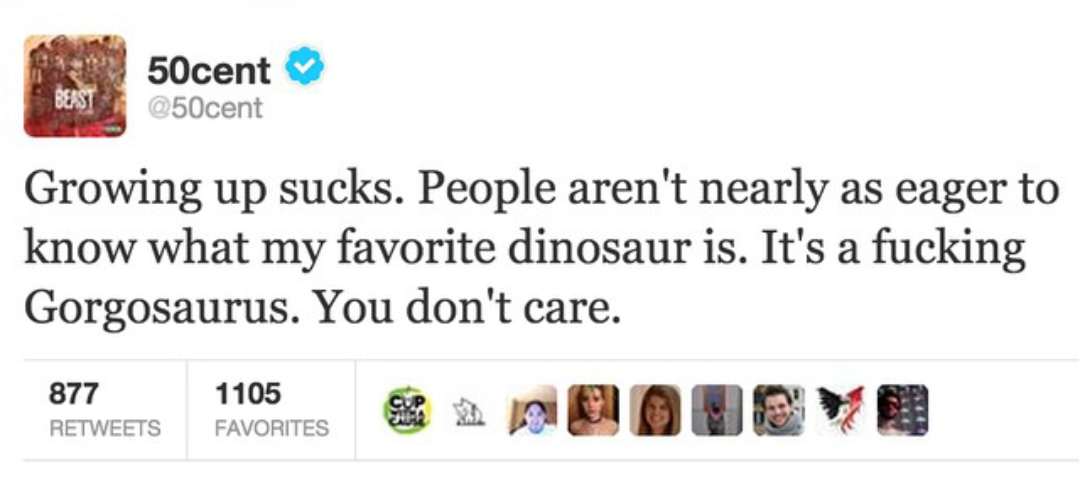Click the 50cent display name
Screen dimensions: 1079x496
208,70
